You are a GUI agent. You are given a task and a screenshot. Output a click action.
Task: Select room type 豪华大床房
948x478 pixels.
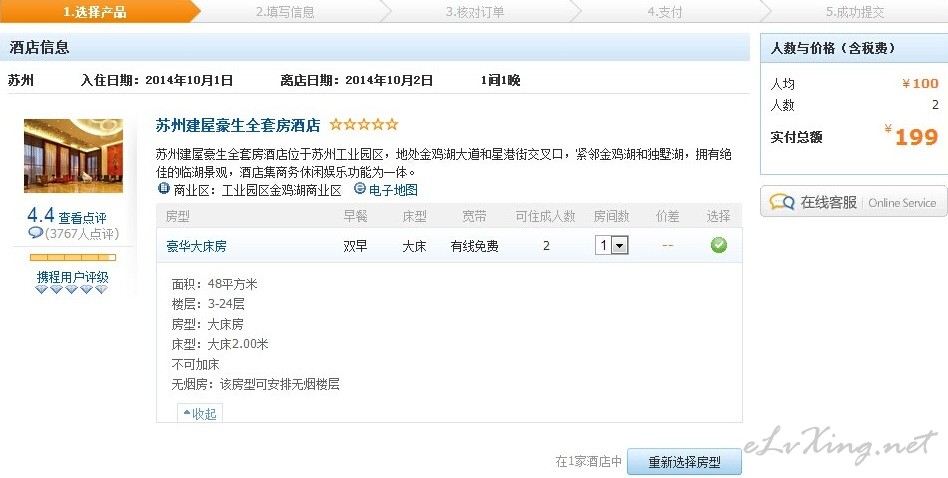pos(196,247)
